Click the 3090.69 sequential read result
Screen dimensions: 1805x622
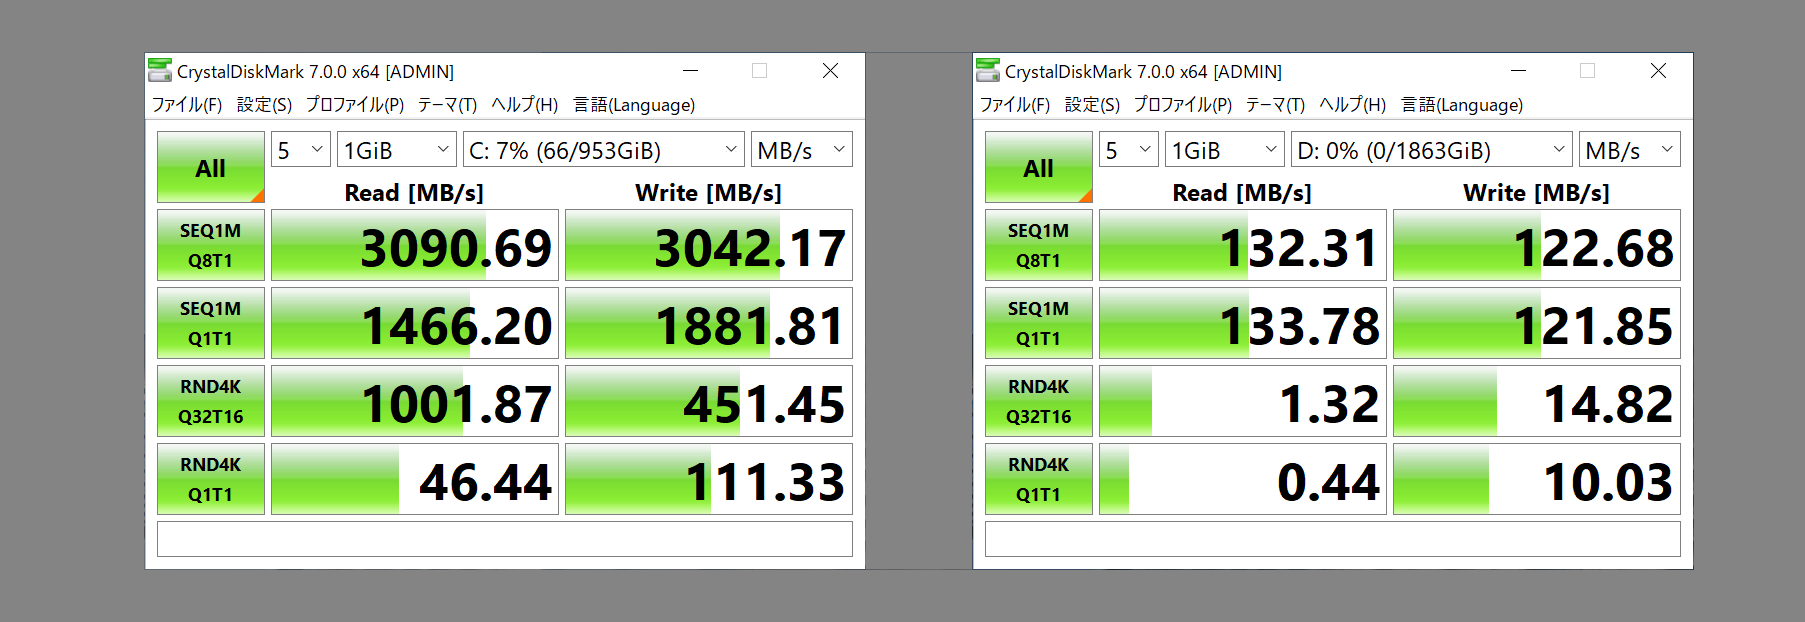pyautogui.click(x=415, y=245)
